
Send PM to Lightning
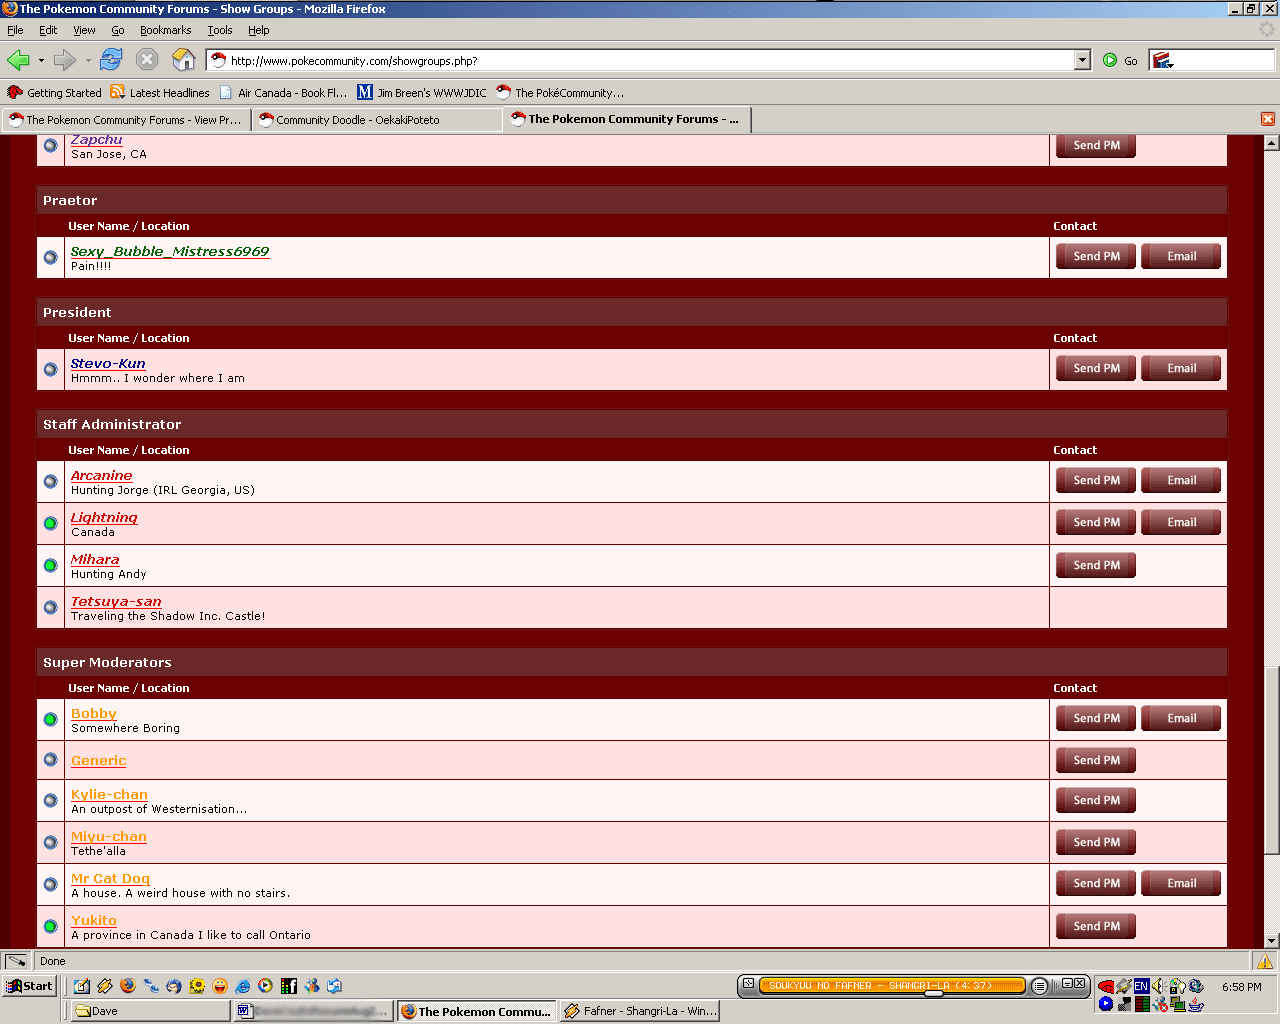[1096, 522]
